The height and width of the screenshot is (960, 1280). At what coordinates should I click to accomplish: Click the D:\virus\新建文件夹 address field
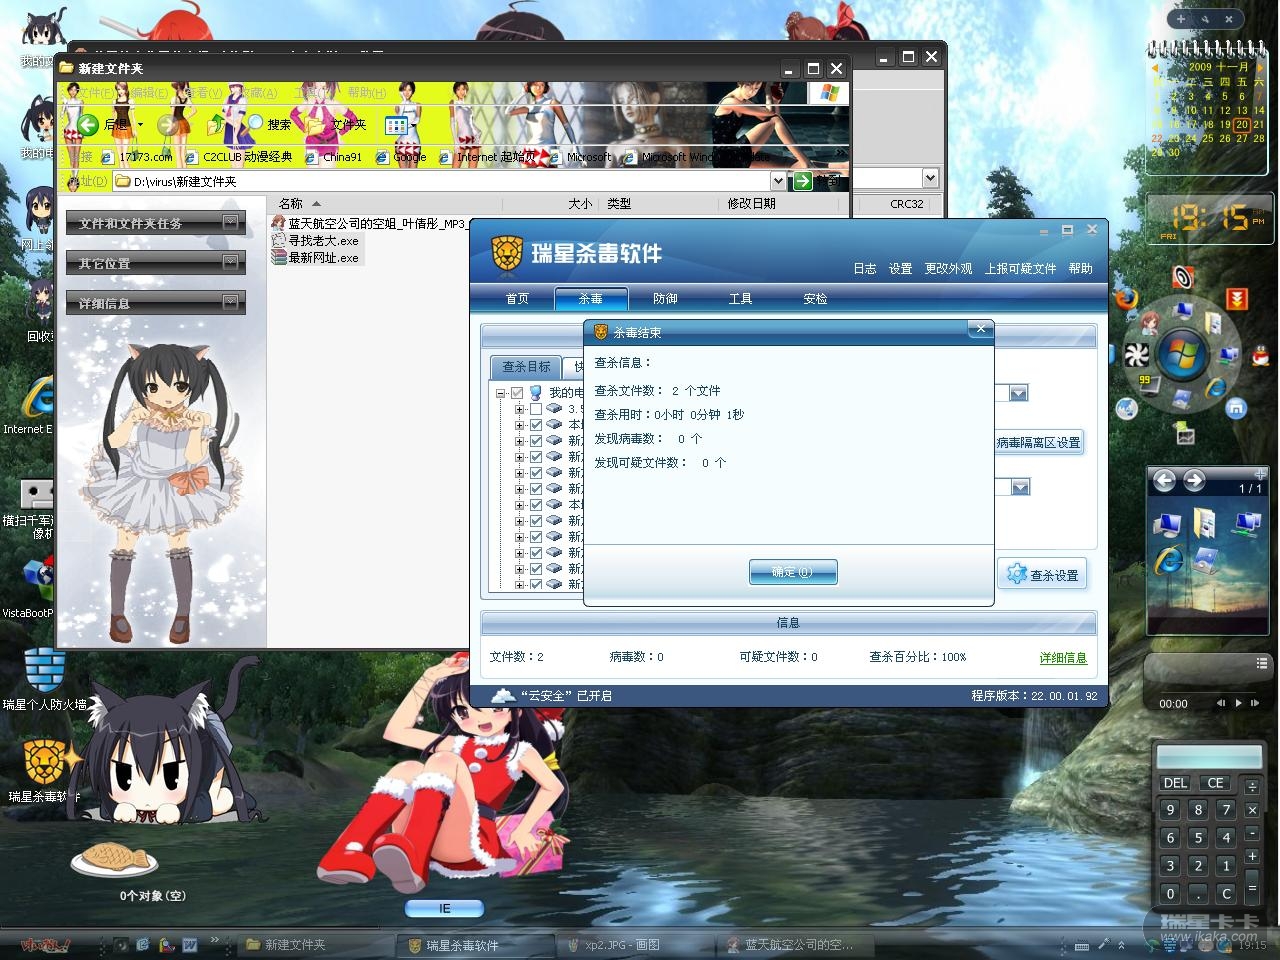440,181
